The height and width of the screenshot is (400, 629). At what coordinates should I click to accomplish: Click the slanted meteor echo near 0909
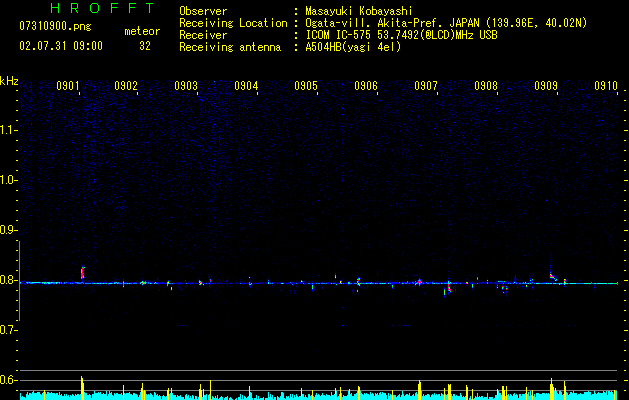point(553,276)
